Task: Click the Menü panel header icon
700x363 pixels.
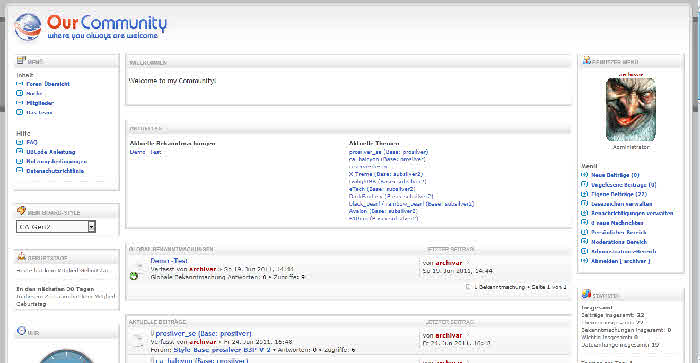Action: [21, 60]
